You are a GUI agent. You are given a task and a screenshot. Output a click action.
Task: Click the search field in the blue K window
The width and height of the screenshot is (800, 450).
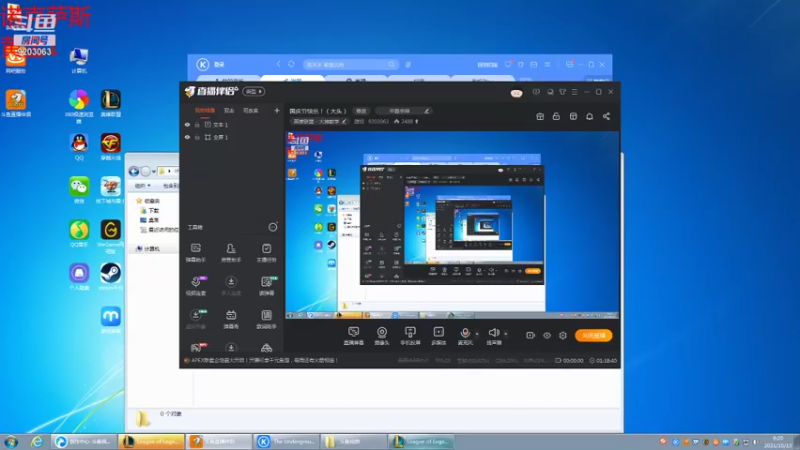click(x=350, y=64)
